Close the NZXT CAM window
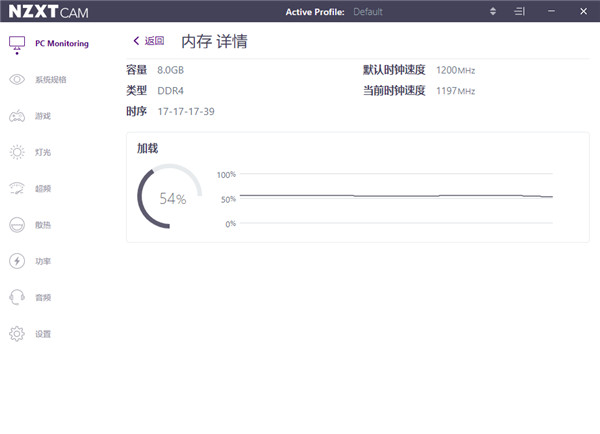This screenshot has width=600, height=434. click(x=583, y=11)
